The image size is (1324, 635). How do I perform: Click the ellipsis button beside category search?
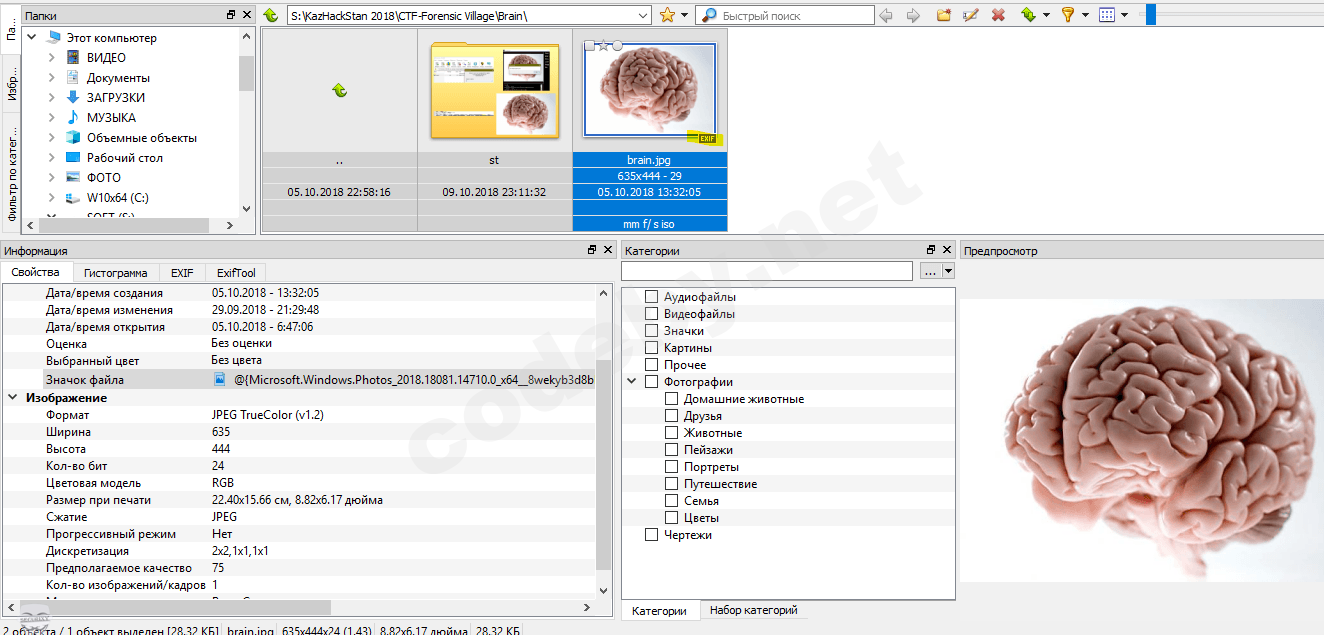point(929,271)
